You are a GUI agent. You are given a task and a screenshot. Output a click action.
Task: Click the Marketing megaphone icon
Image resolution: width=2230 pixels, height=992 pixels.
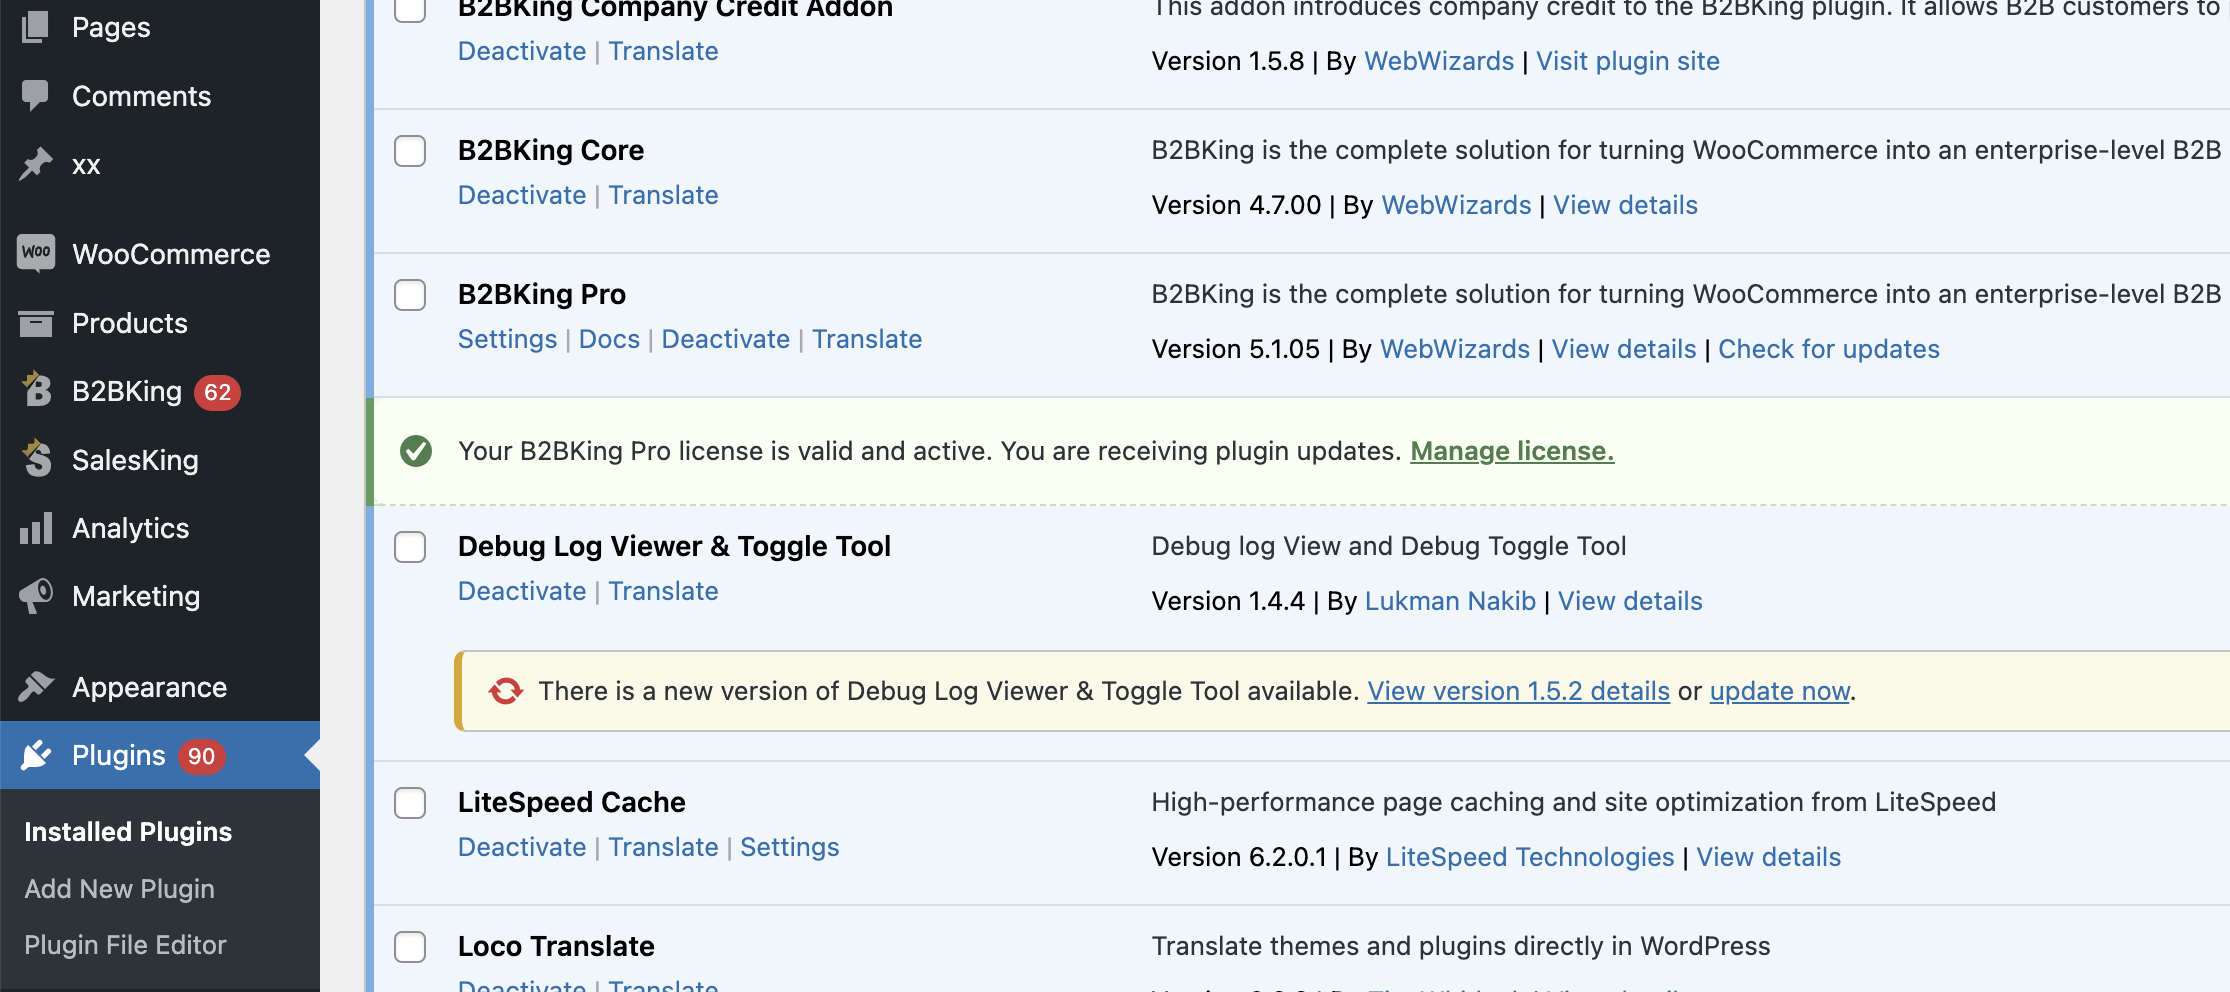tap(36, 596)
